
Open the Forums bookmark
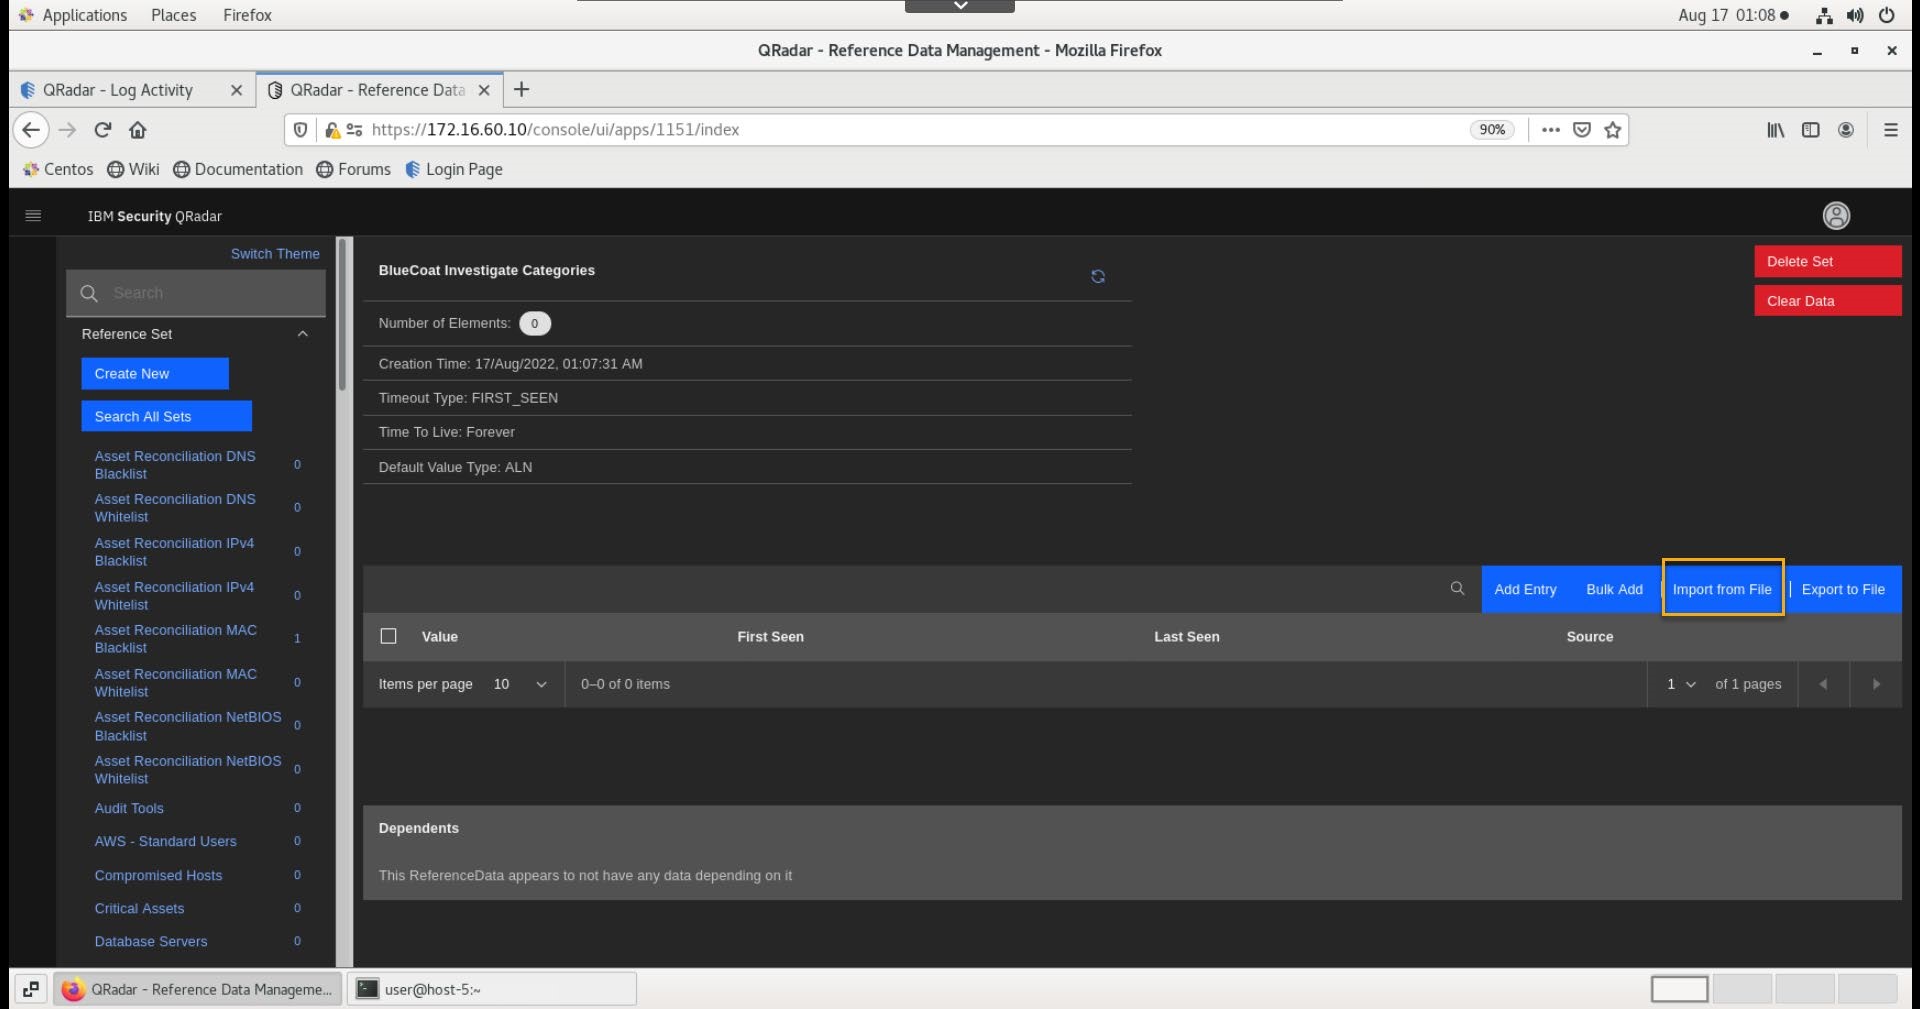(353, 169)
